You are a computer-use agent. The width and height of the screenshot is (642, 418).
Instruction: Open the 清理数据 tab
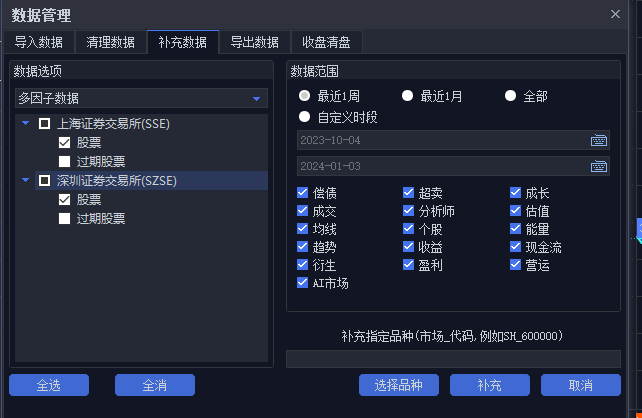pos(110,42)
